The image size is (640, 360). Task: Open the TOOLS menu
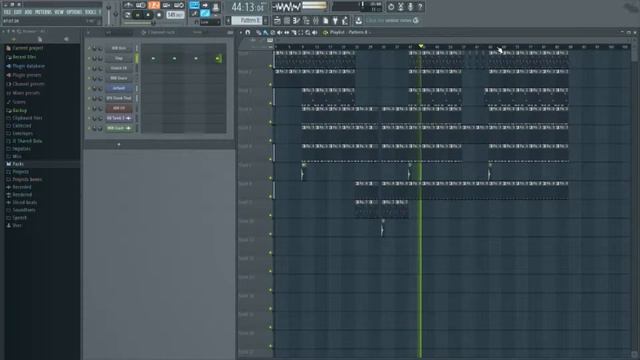point(90,12)
